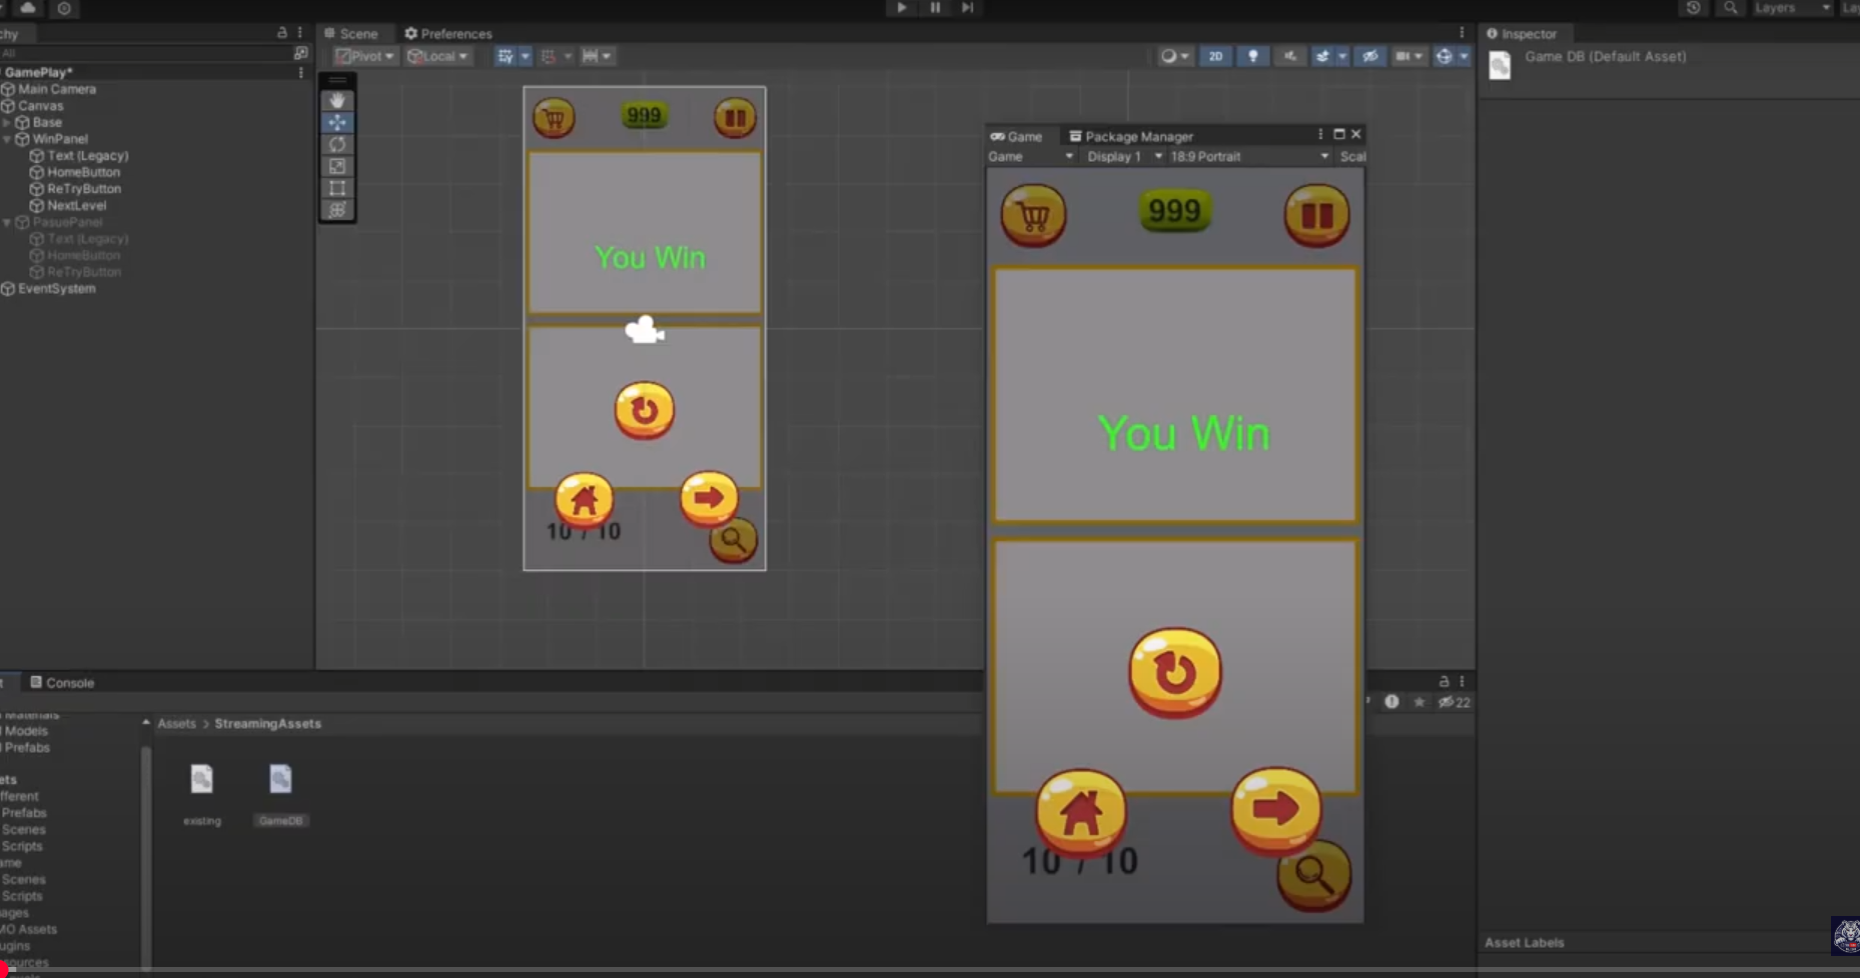The image size is (1860, 978).
Task: Expand the Base object in Hierarchy
Action: pyautogui.click(x=7, y=122)
